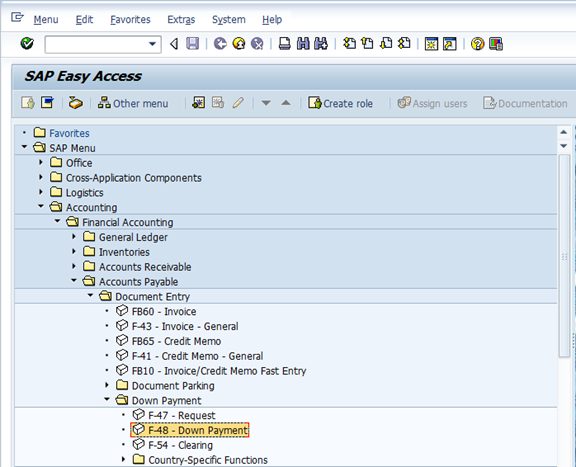
Task: Click the User Menu icon
Action: [28, 103]
